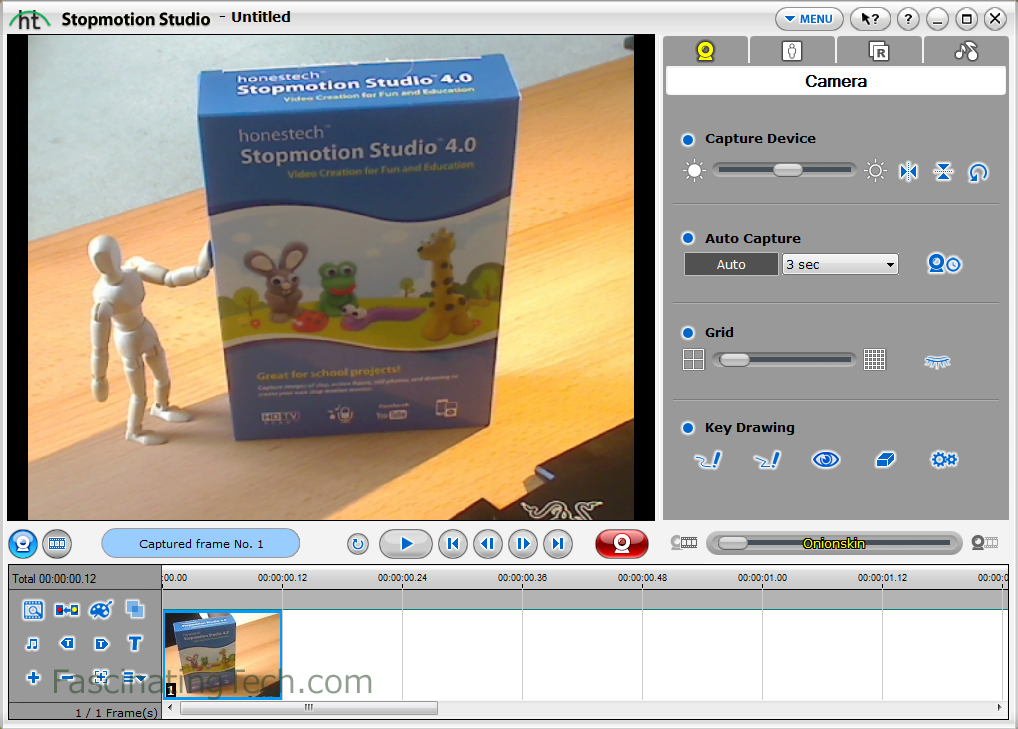Toggle Key Drawing visibility eye
Image resolution: width=1018 pixels, height=729 pixels.
coord(826,460)
